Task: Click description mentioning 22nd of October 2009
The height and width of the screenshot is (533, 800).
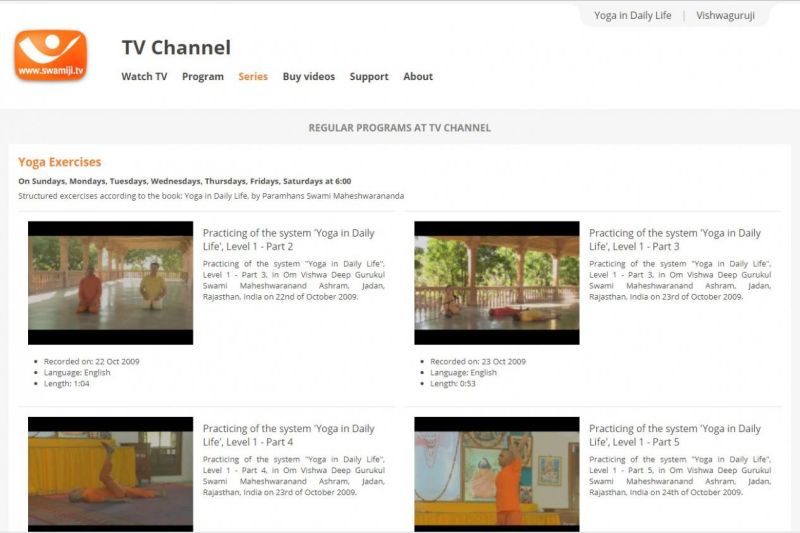Action: click(x=294, y=280)
